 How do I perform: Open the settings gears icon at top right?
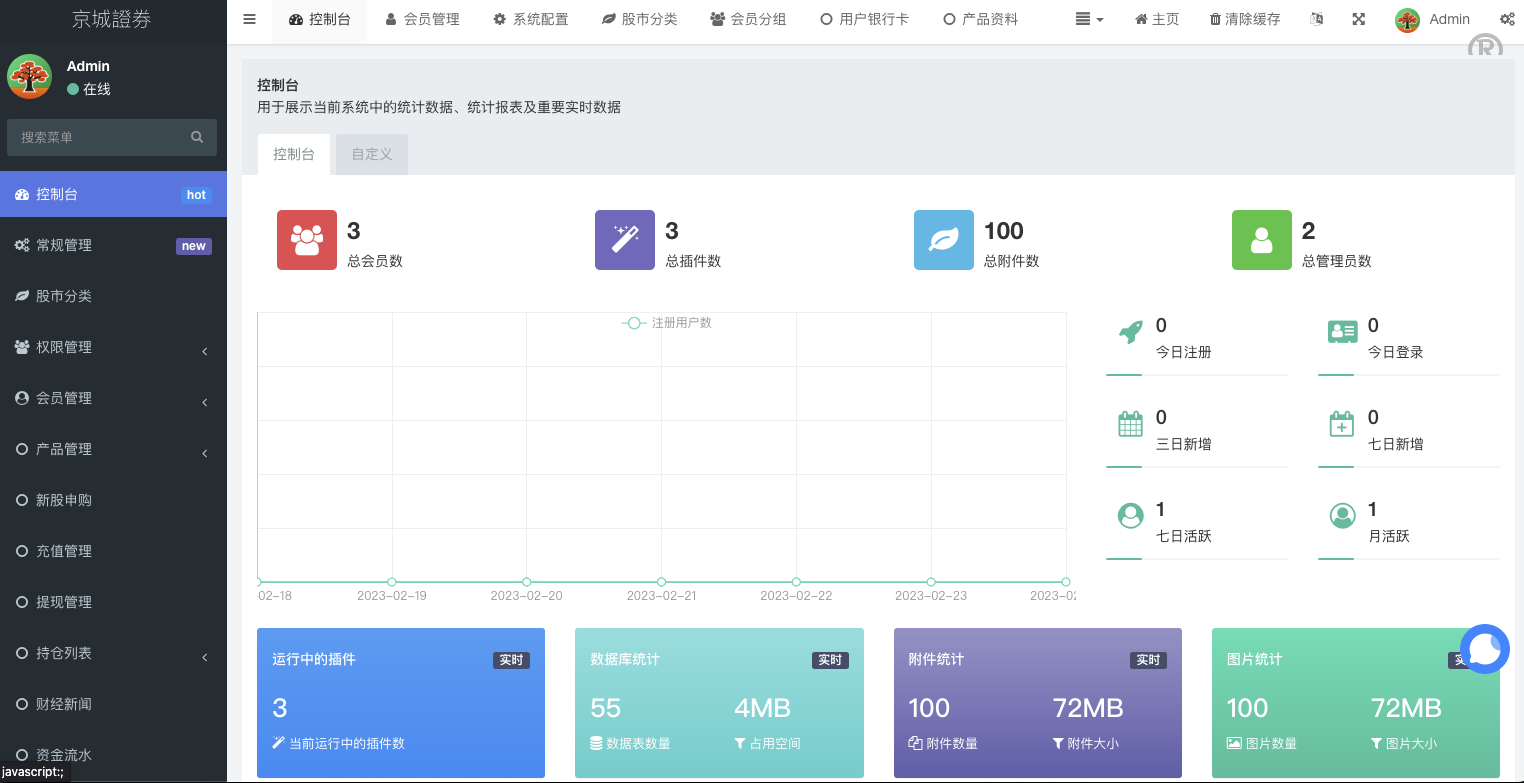click(x=1507, y=19)
